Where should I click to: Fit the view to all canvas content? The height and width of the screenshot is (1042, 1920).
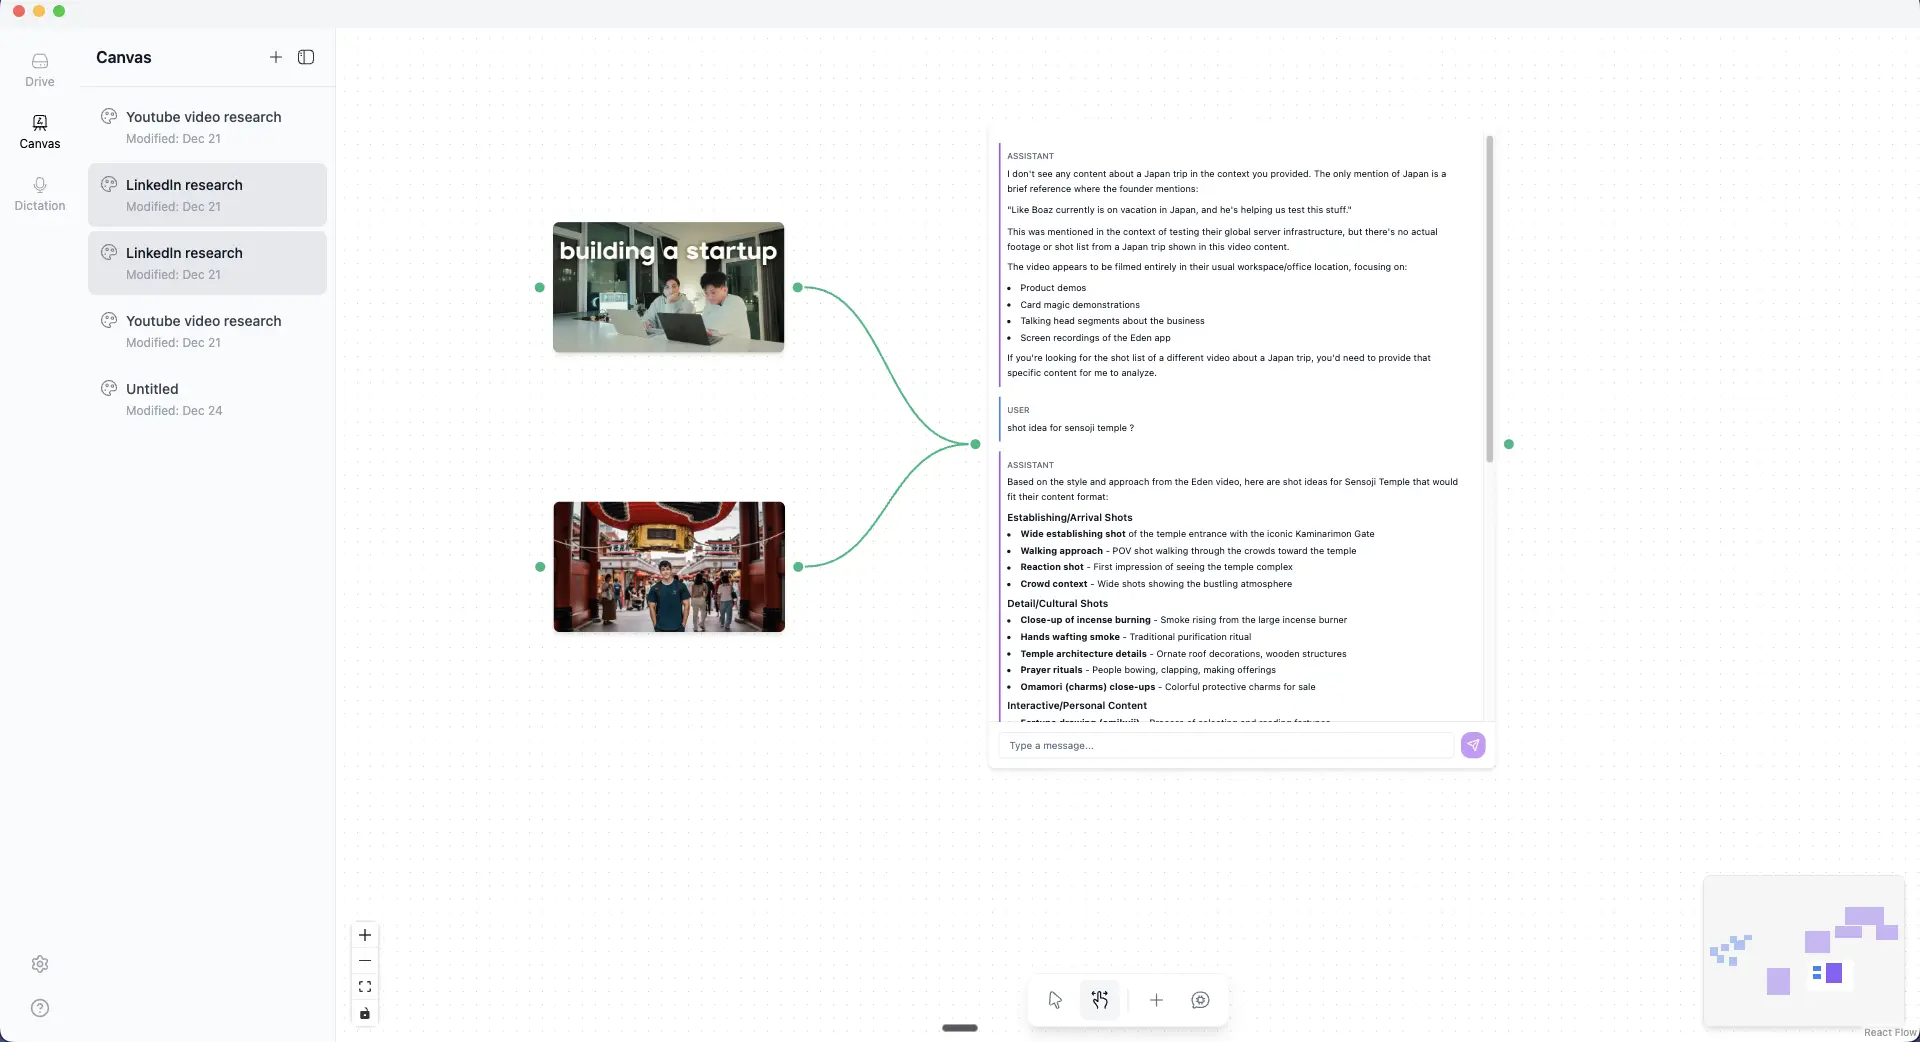click(x=364, y=986)
